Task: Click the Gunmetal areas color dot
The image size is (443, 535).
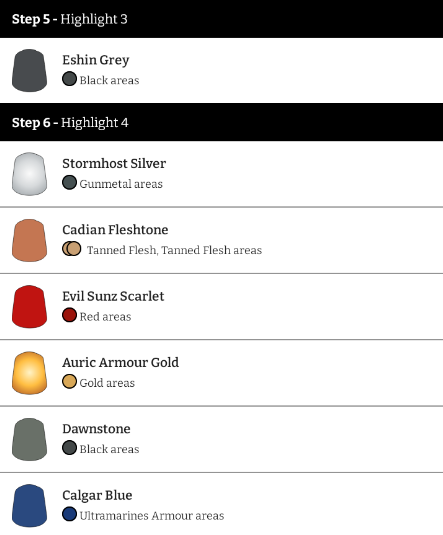Action: (x=69, y=182)
